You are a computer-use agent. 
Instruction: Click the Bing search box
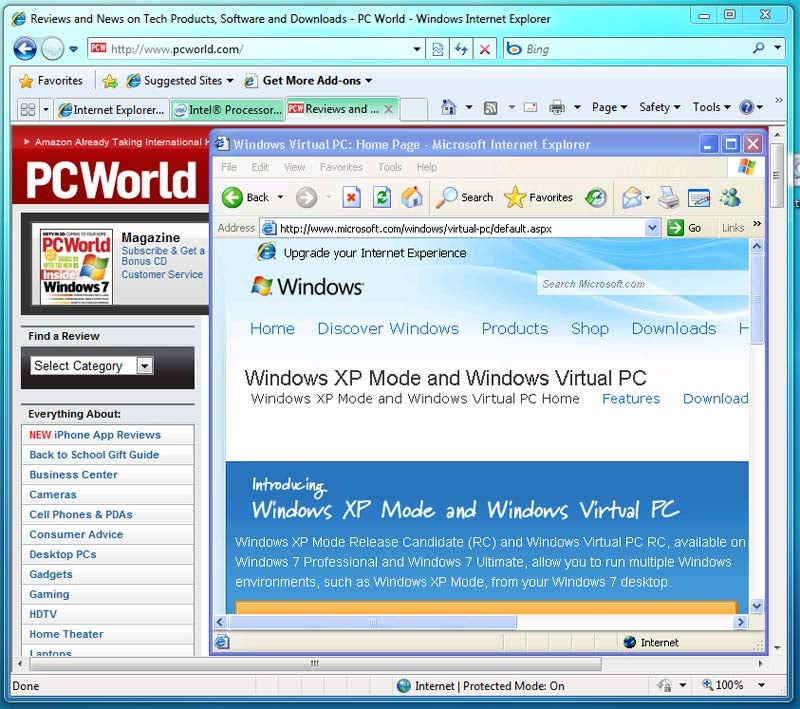click(x=635, y=49)
